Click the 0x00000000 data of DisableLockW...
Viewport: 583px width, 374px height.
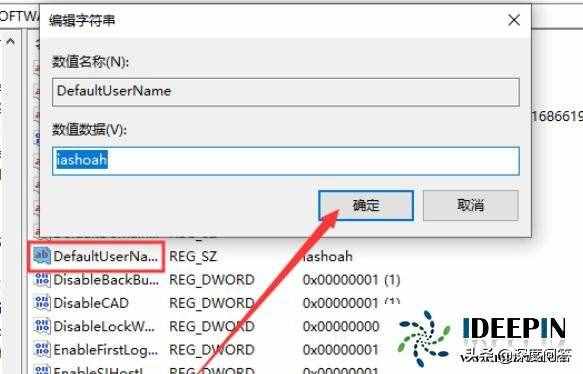[341, 326]
